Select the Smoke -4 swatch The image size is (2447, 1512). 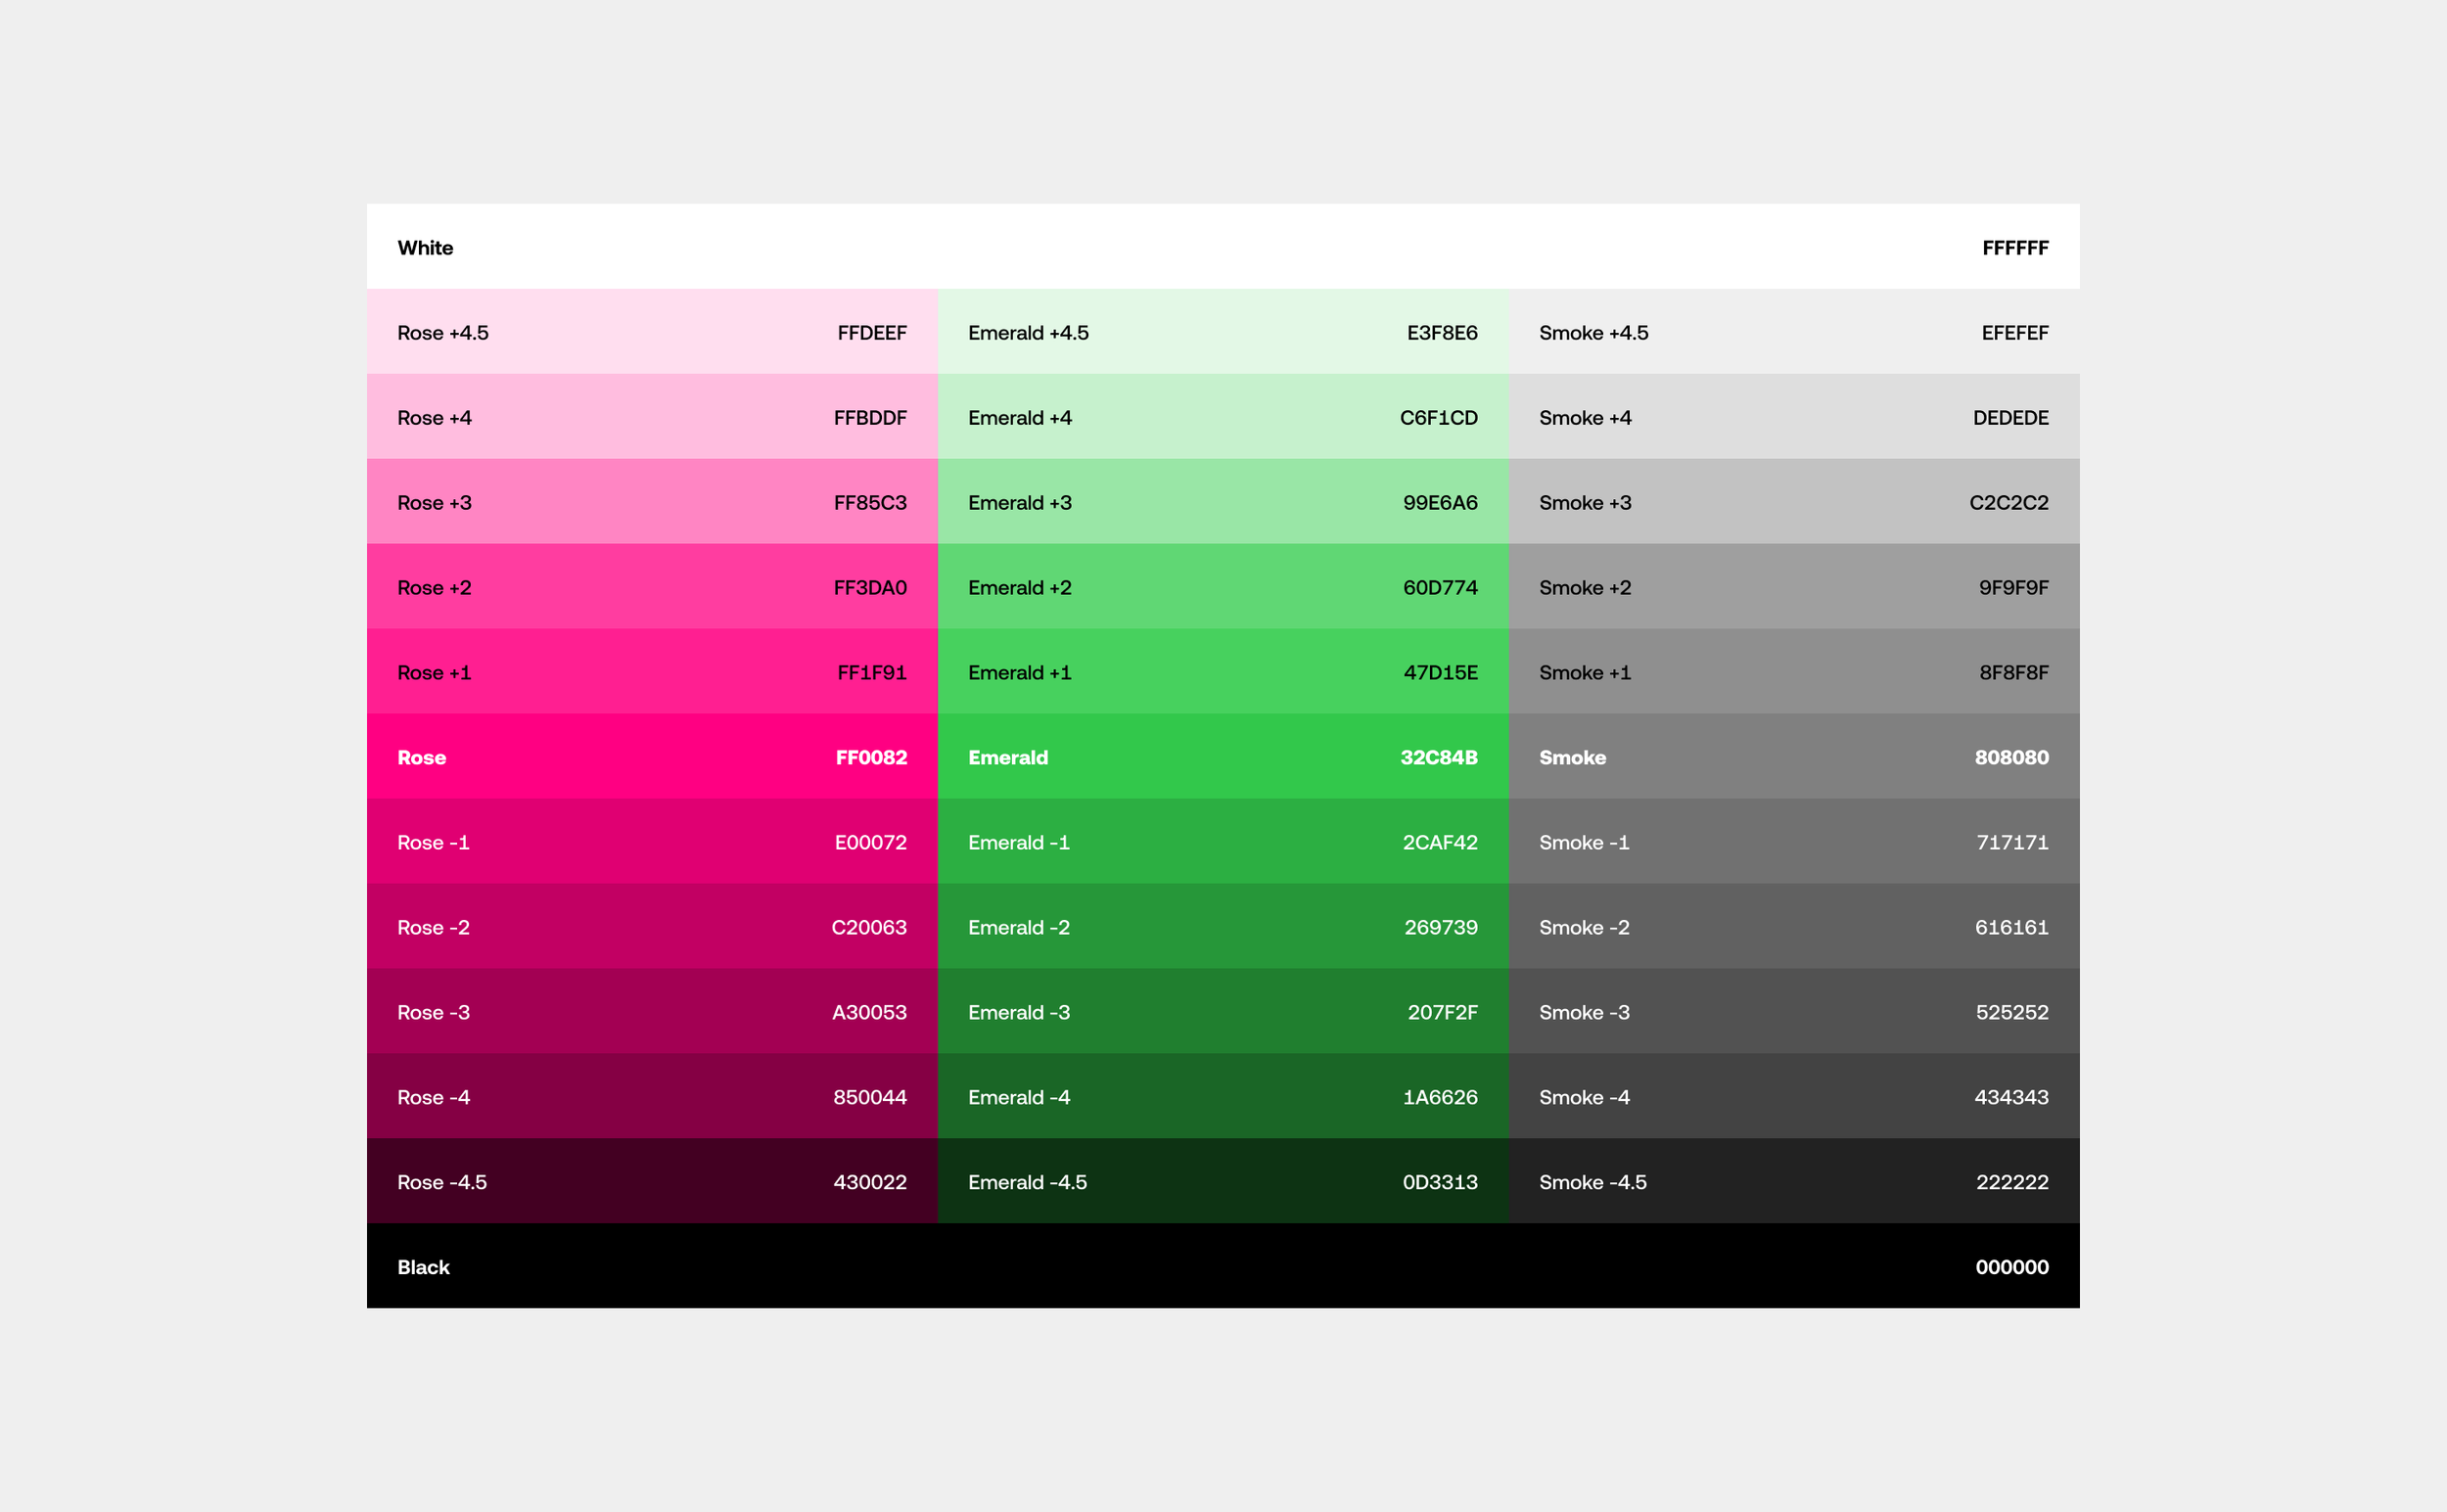pos(1793,1097)
